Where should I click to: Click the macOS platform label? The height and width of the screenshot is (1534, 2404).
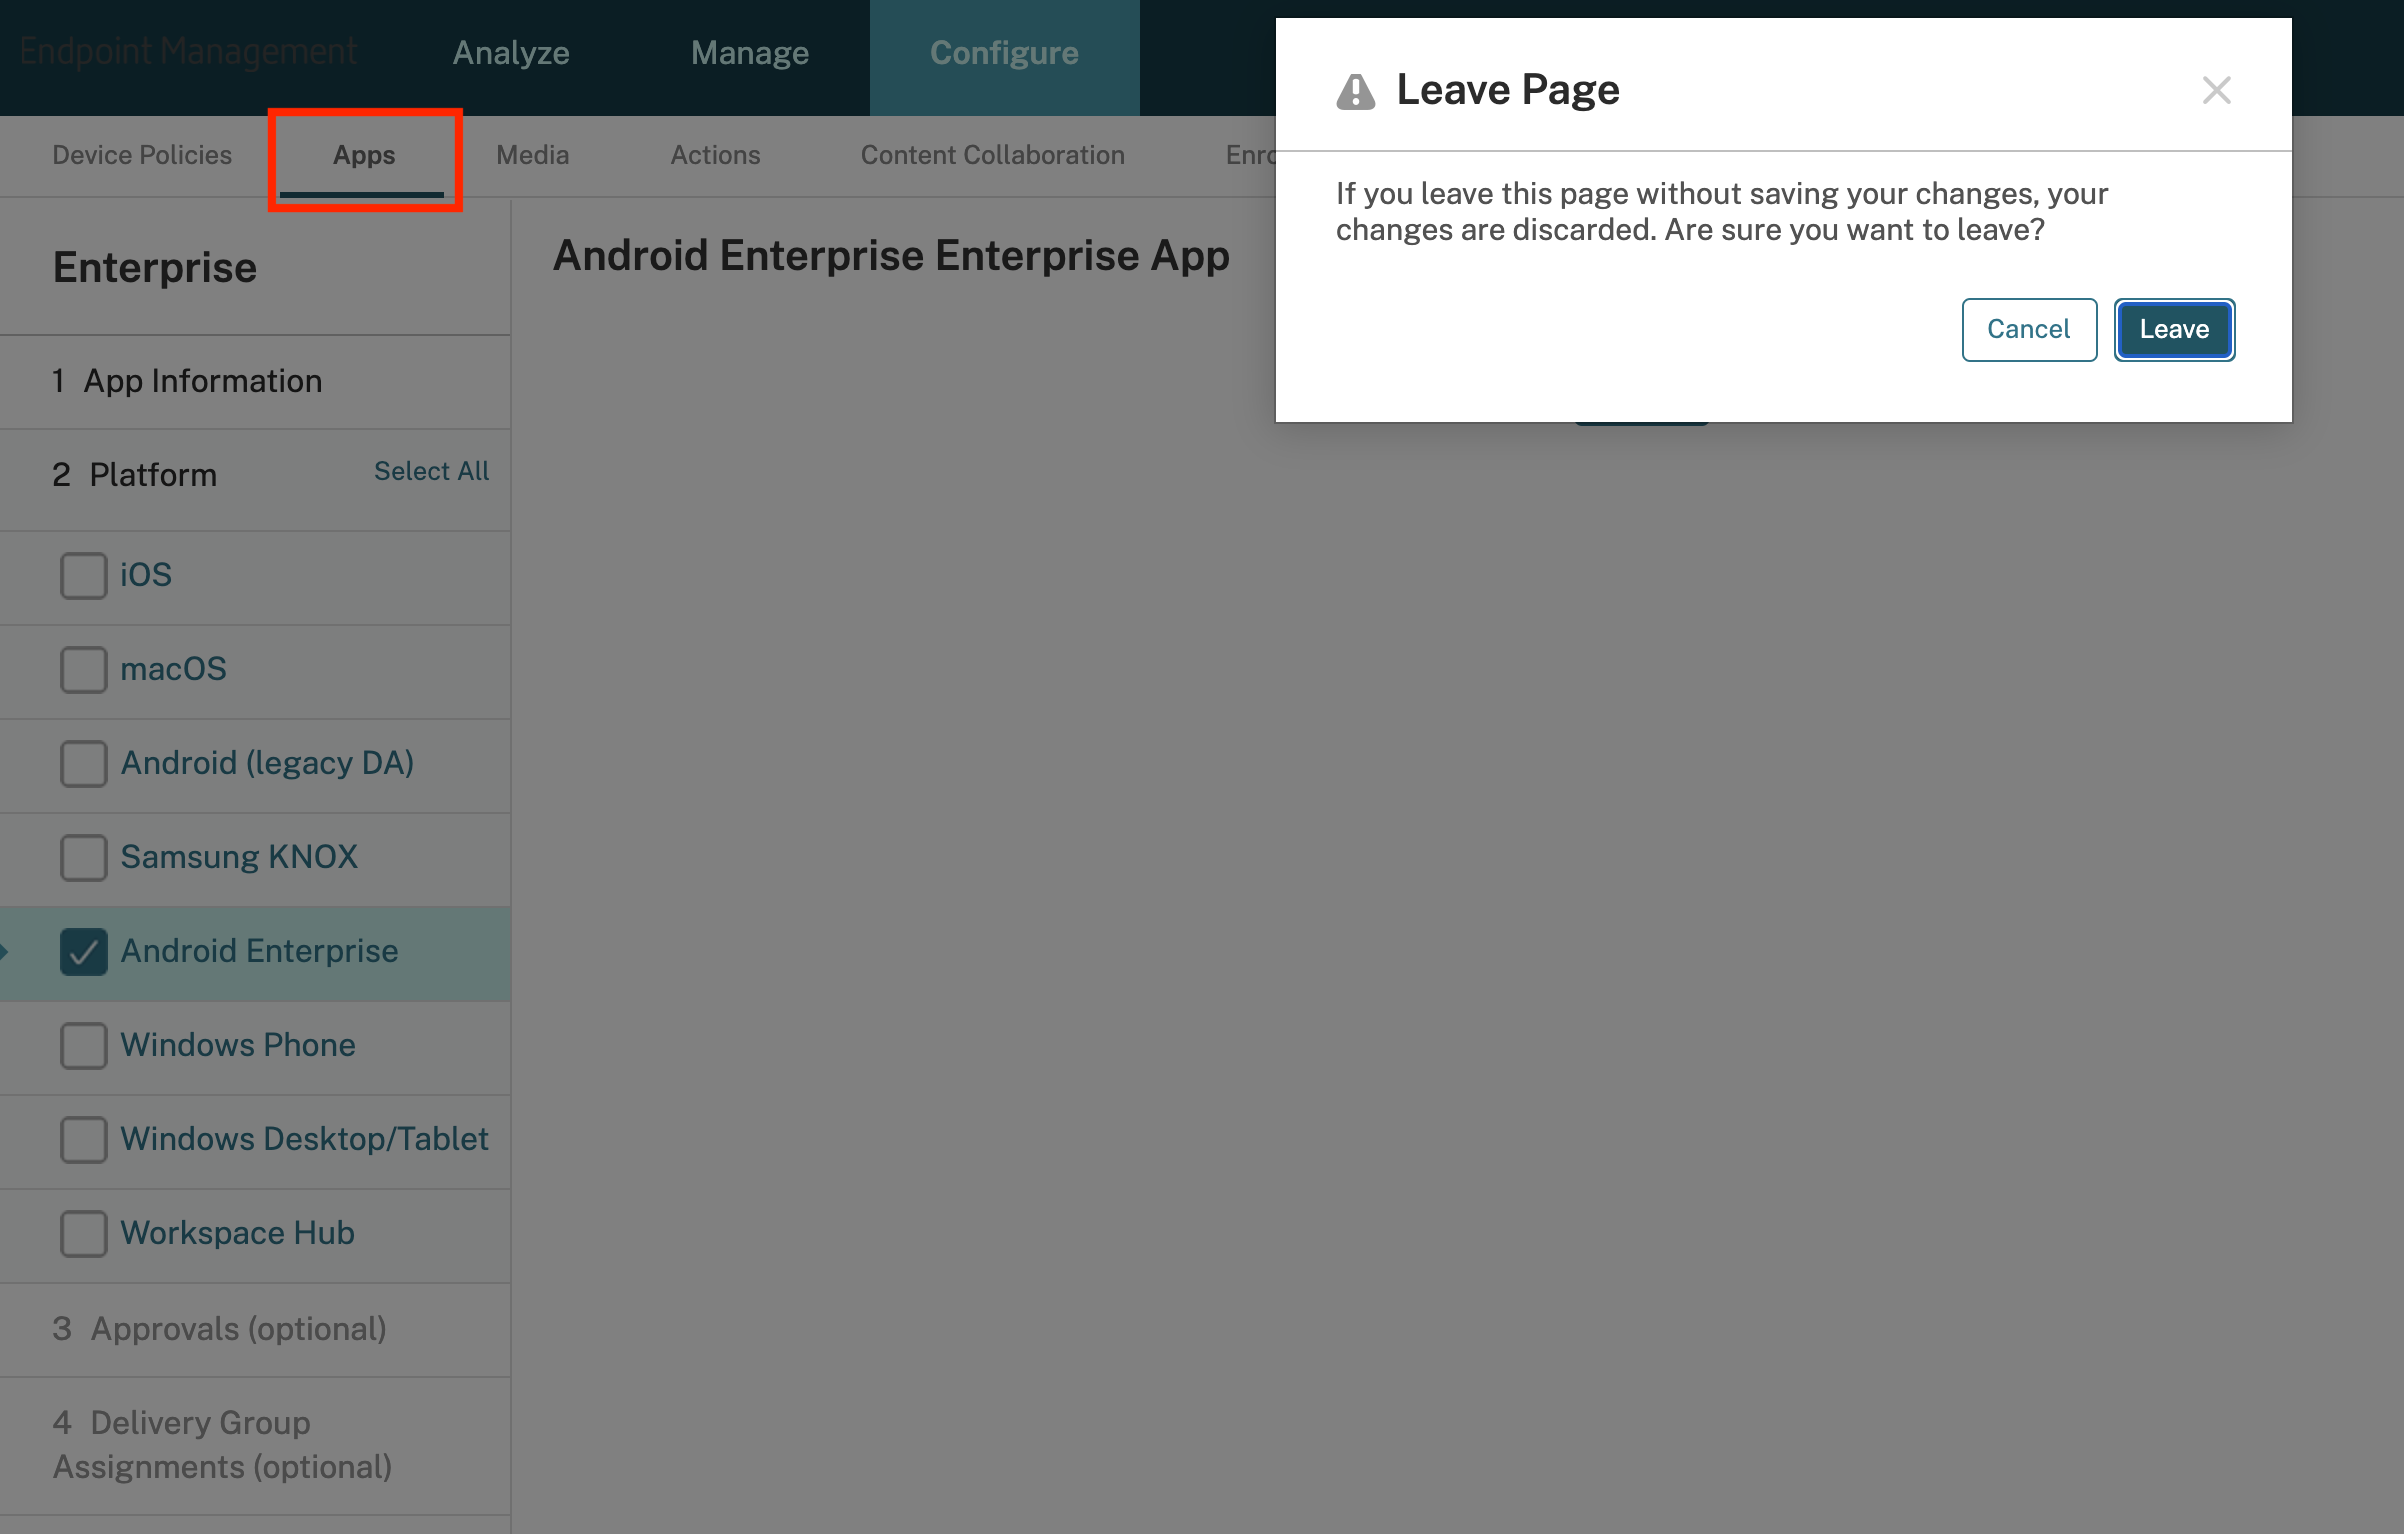174,669
